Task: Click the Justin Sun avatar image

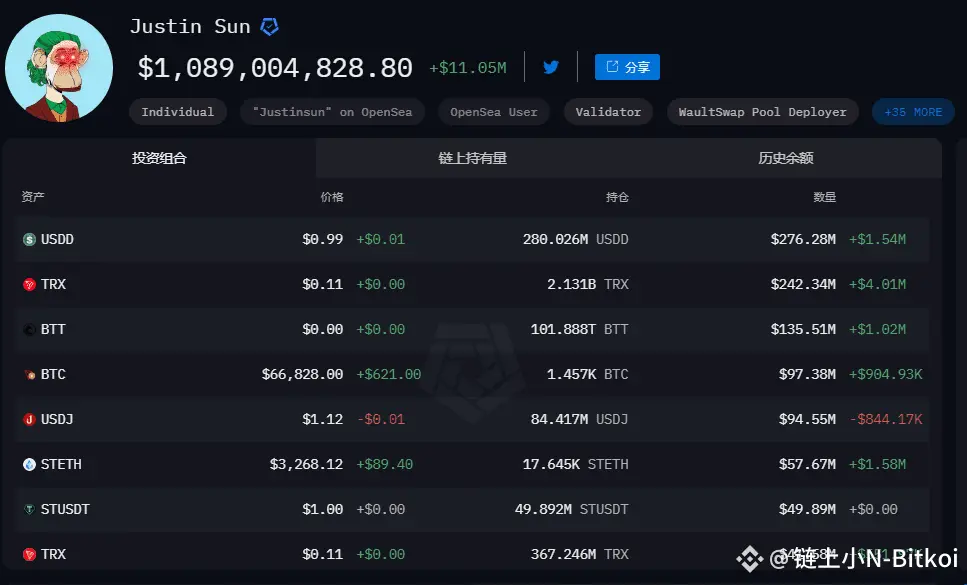Action: pos(59,68)
